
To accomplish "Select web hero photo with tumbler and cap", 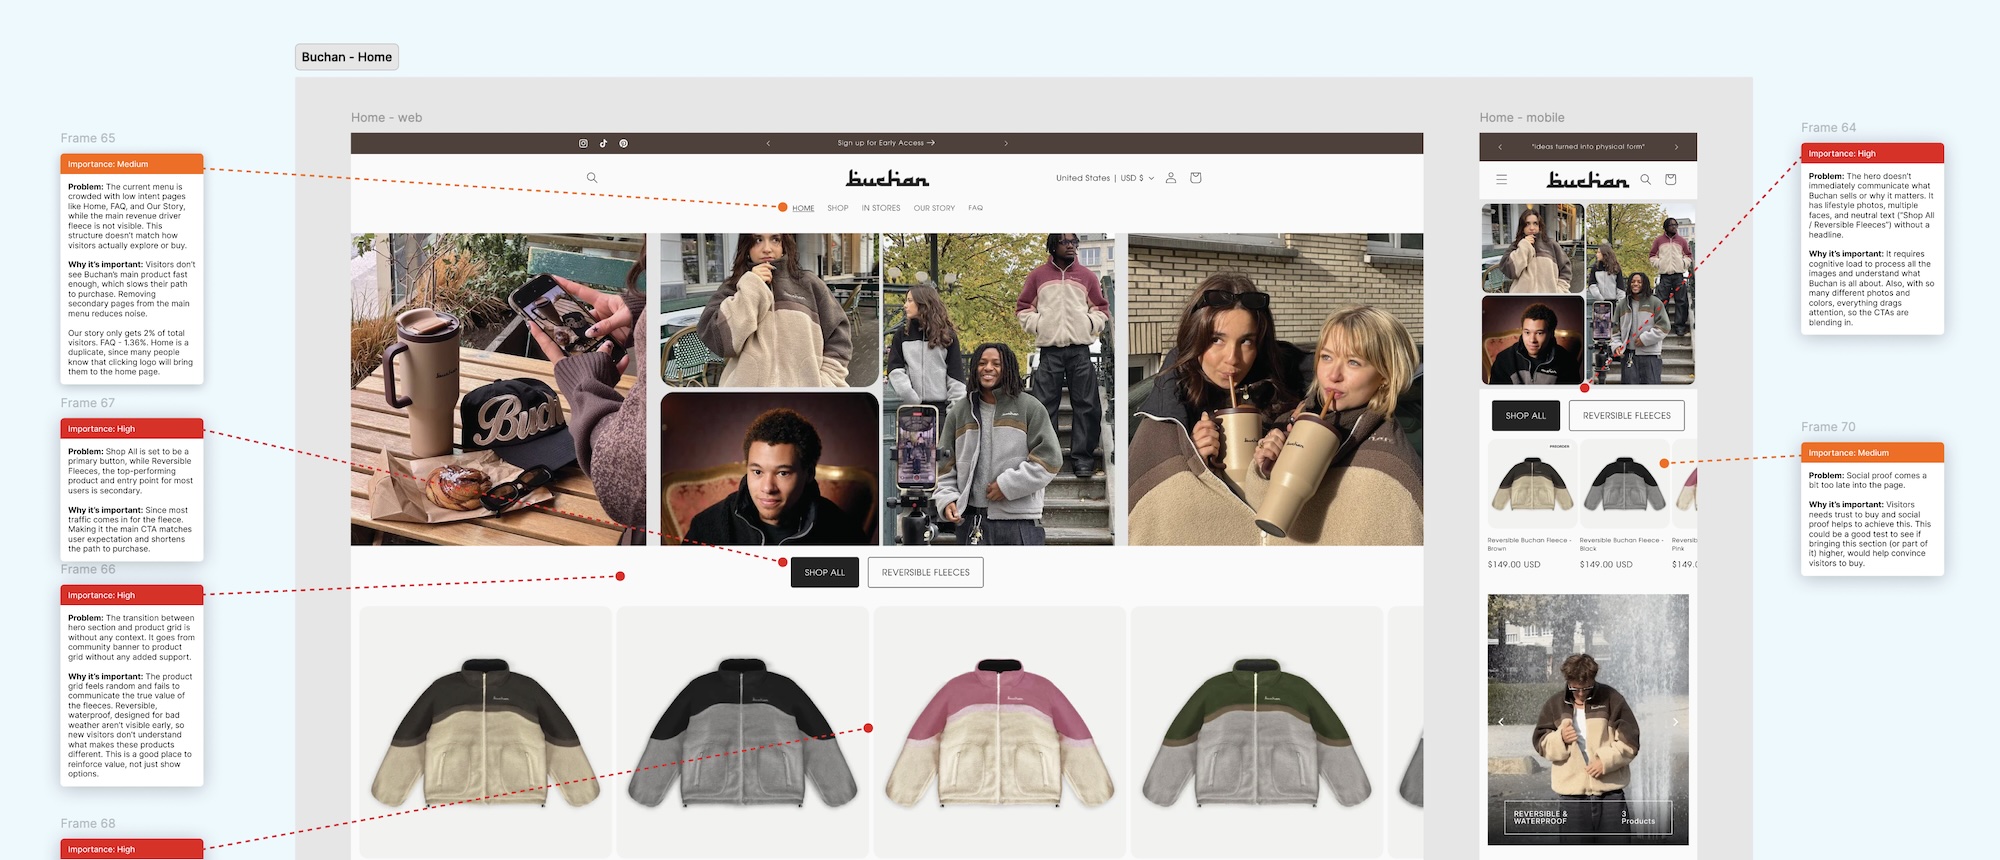I will (x=498, y=389).
